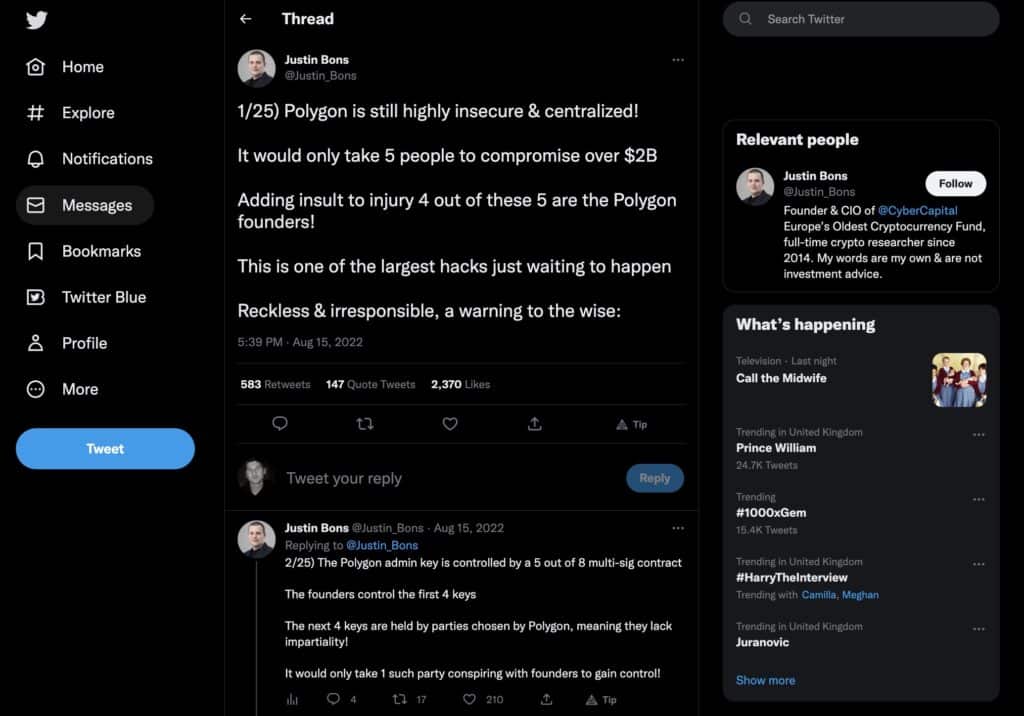Like the main tweet with heart icon
This screenshot has width=1024, height=716.
pyautogui.click(x=450, y=424)
